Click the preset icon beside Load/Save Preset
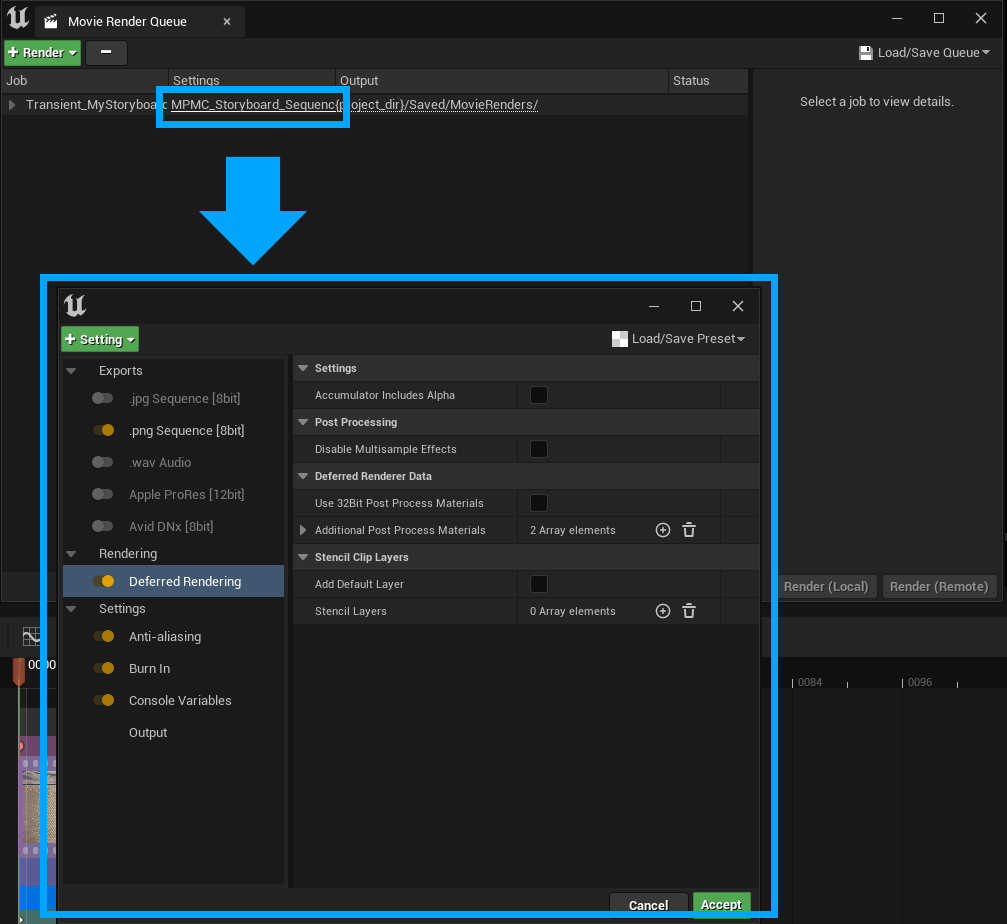This screenshot has width=1007, height=924. [x=620, y=339]
